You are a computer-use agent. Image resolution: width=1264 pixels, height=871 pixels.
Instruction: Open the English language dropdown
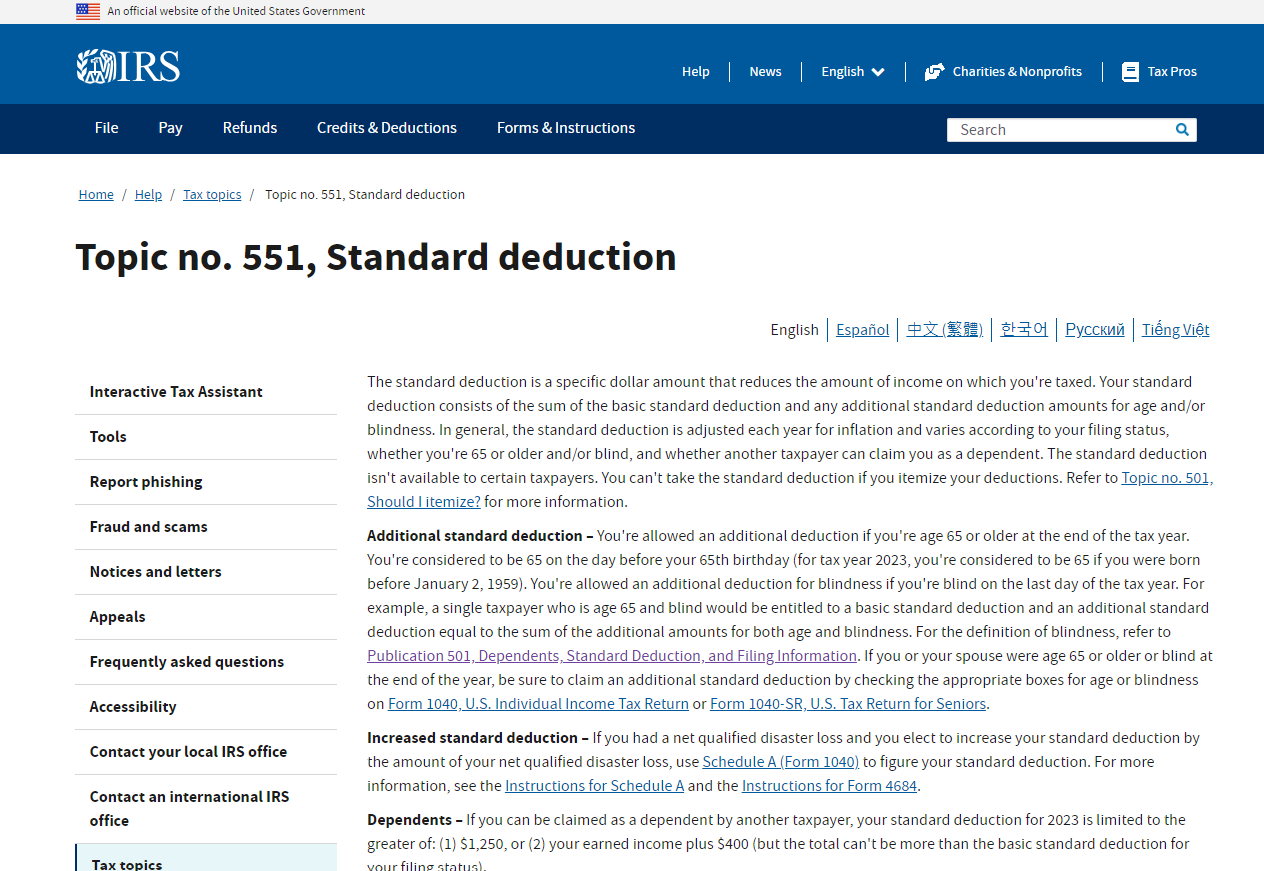coord(853,72)
